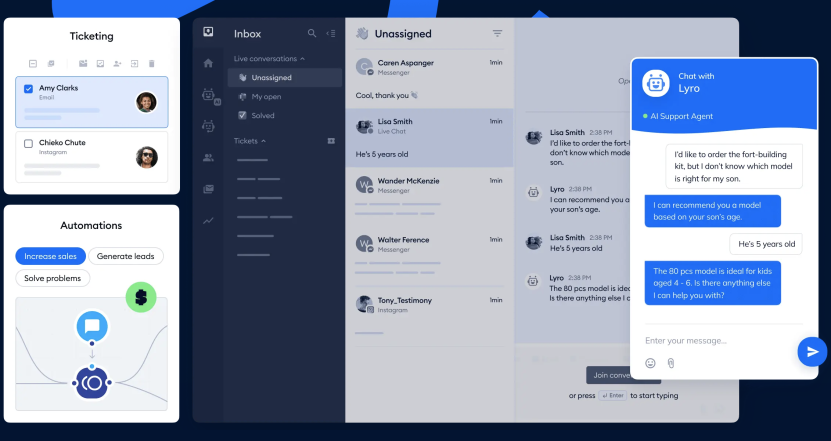Click Chieko Chute avatar photo

(147, 157)
